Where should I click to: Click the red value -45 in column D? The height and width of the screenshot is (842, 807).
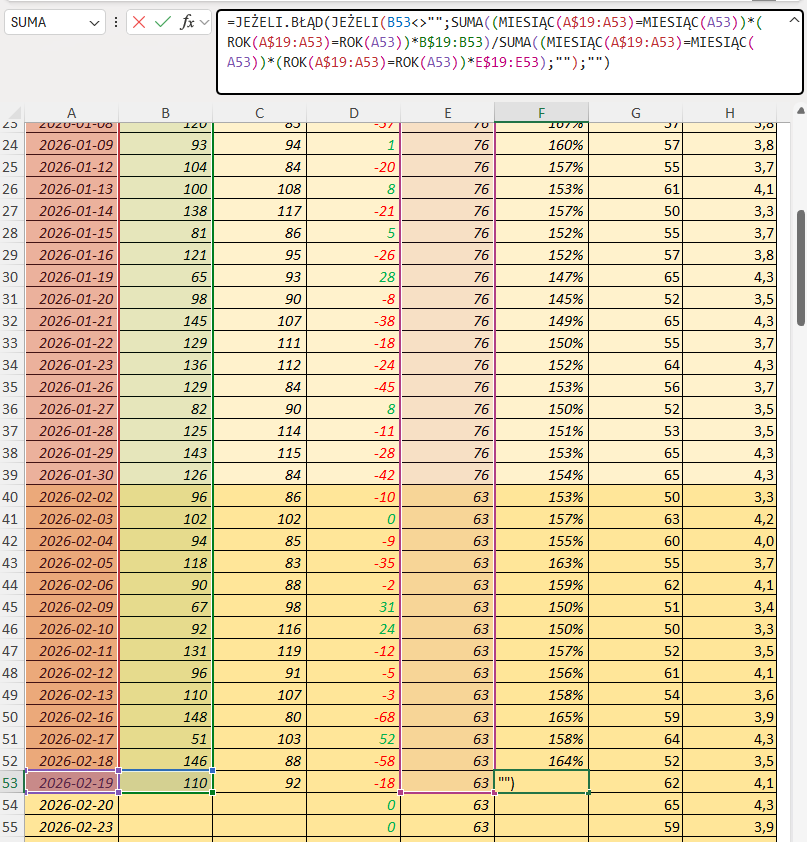coord(354,387)
